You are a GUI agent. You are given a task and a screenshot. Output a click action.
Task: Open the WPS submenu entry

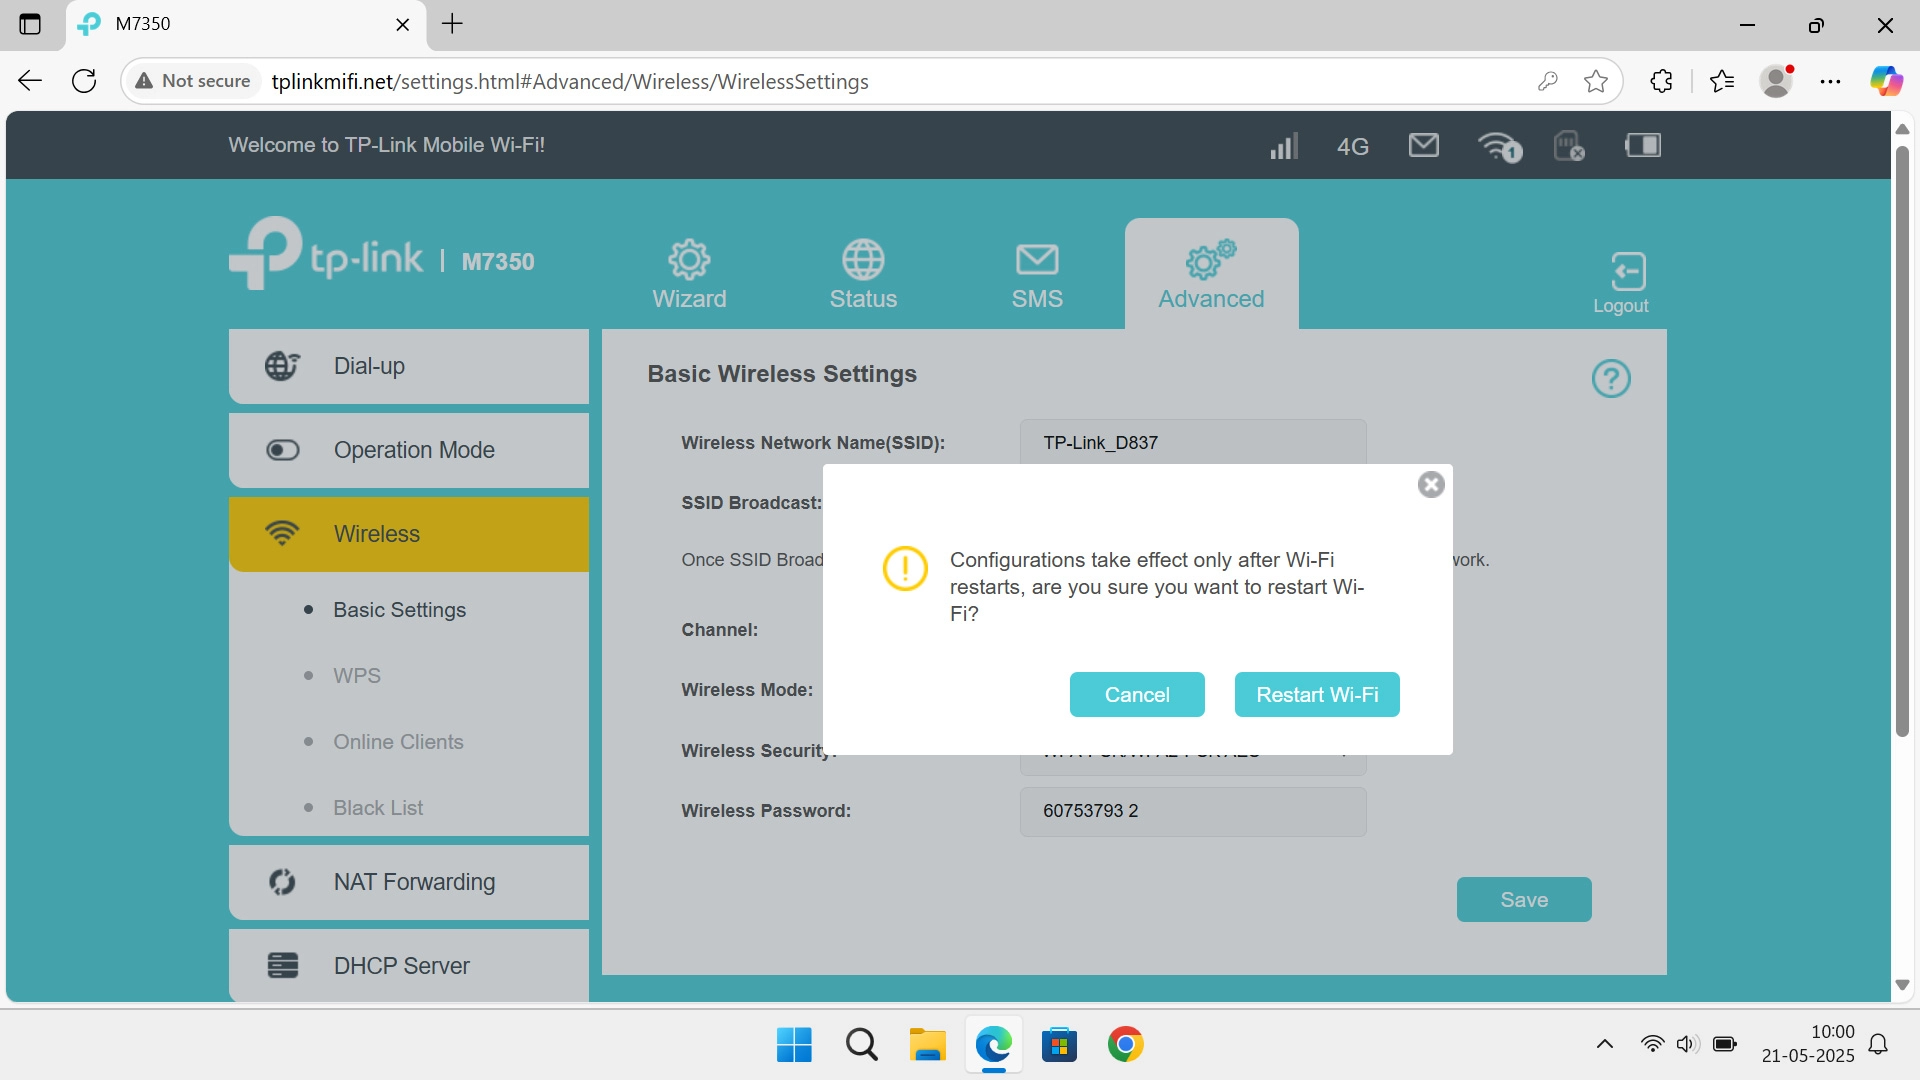tap(357, 676)
